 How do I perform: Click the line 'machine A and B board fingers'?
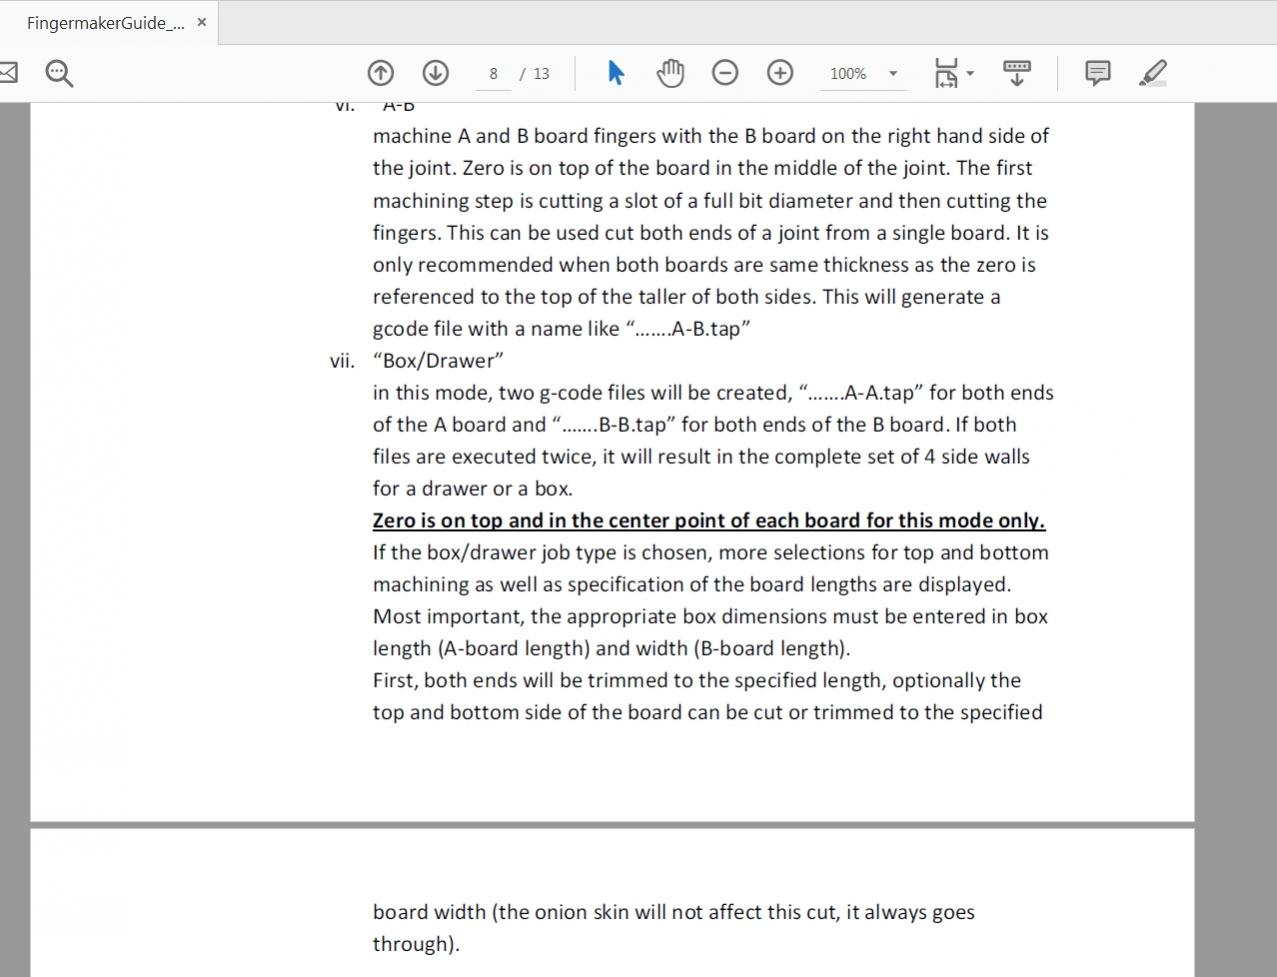pos(710,136)
